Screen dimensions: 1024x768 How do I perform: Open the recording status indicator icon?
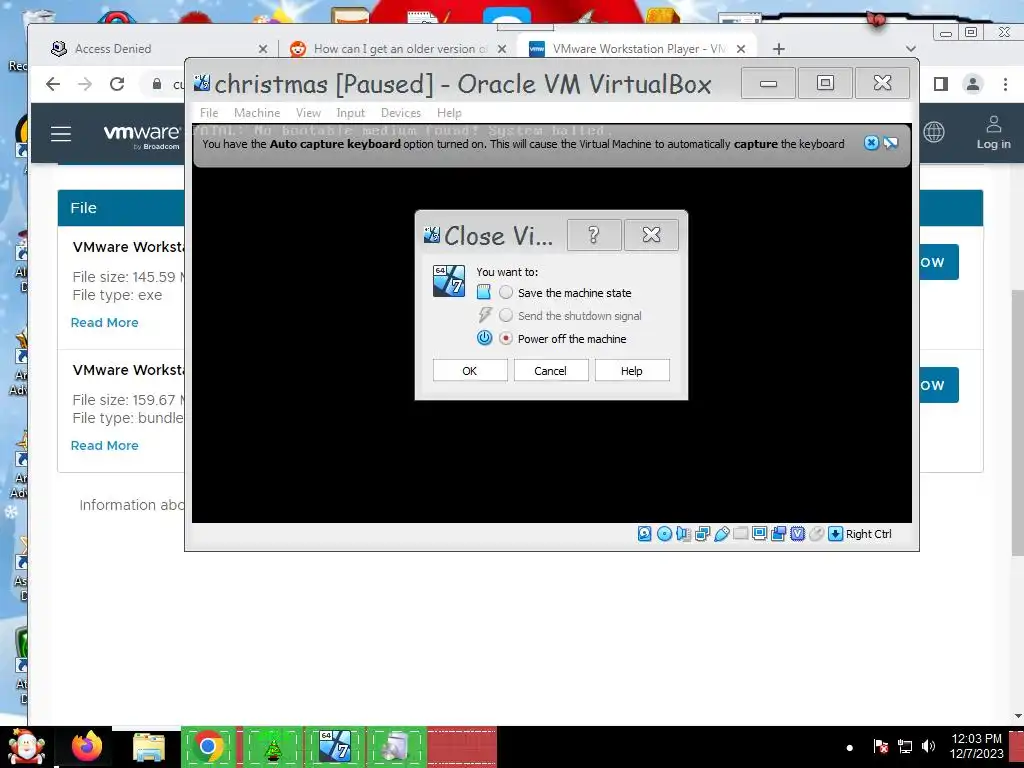(778, 534)
